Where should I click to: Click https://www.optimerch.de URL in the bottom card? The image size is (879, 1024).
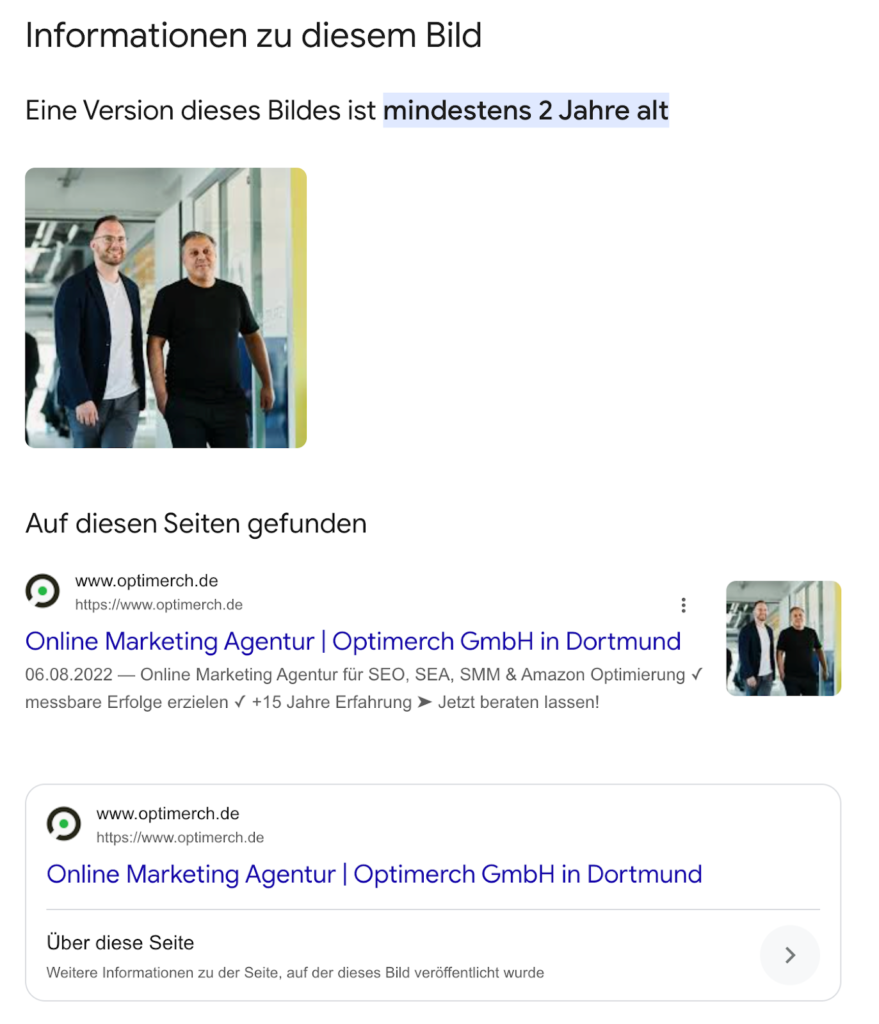tap(180, 837)
